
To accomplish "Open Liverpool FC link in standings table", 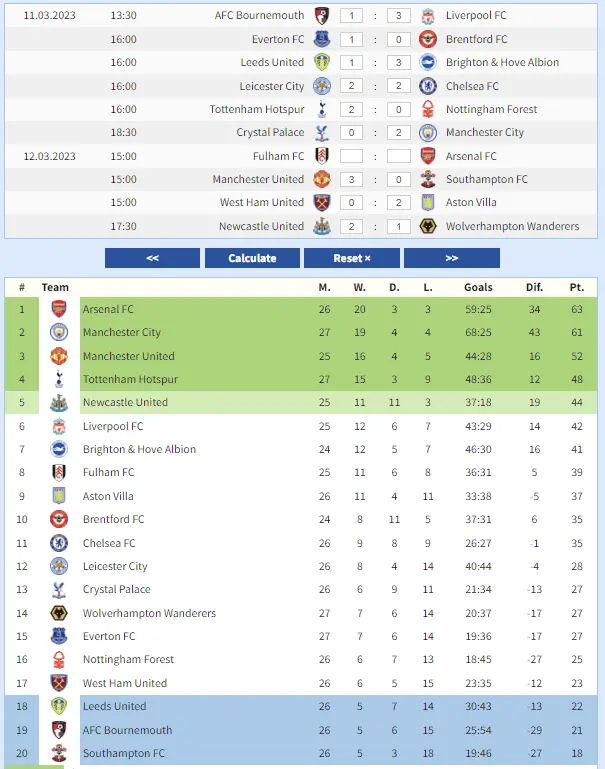I will (113, 426).
